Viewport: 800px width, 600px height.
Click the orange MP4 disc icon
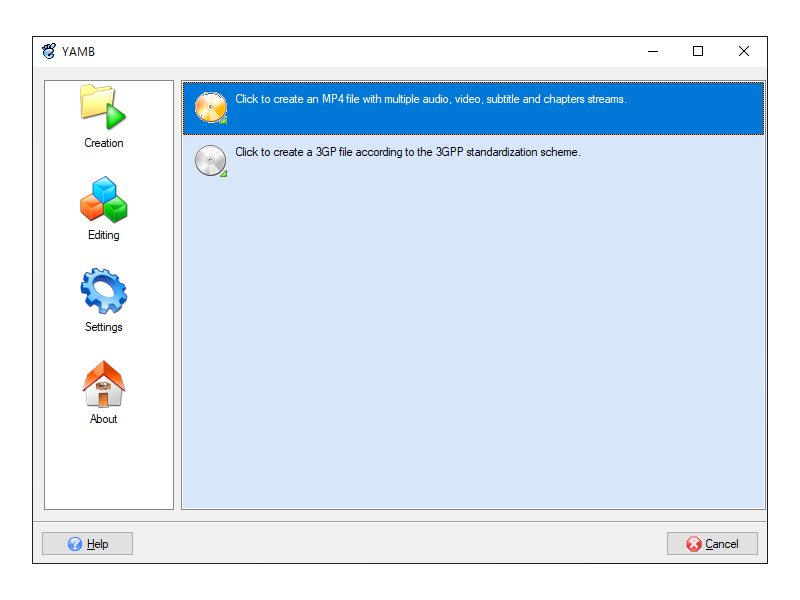pos(211,108)
